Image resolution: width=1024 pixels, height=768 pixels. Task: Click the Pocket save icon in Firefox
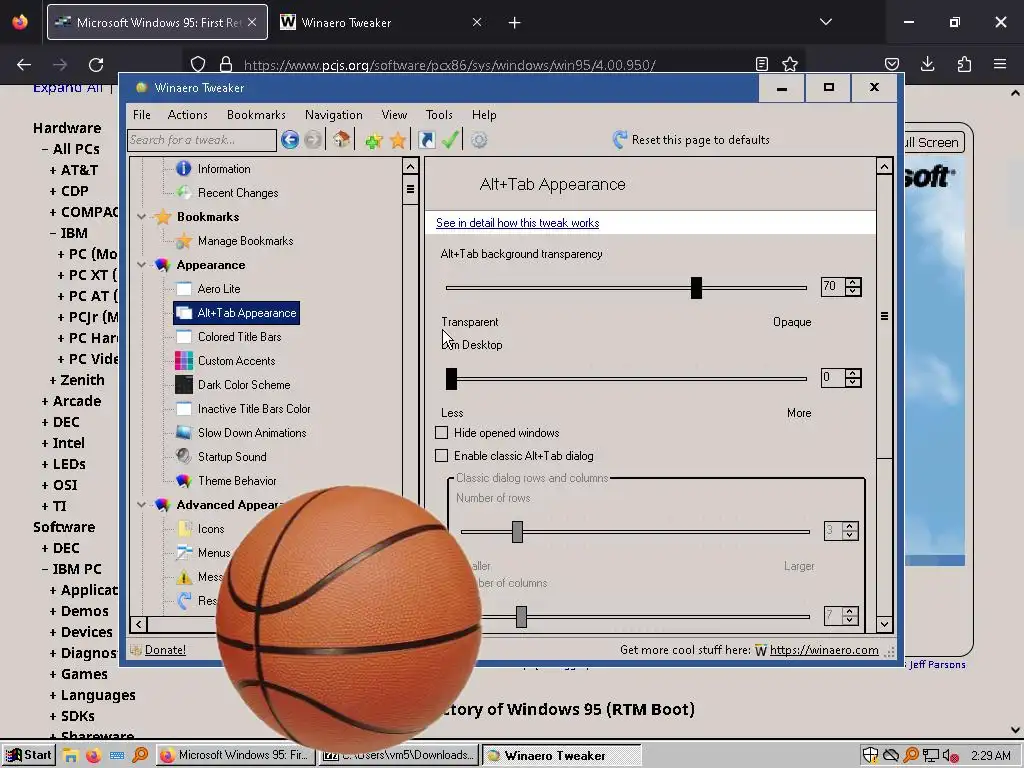click(891, 64)
